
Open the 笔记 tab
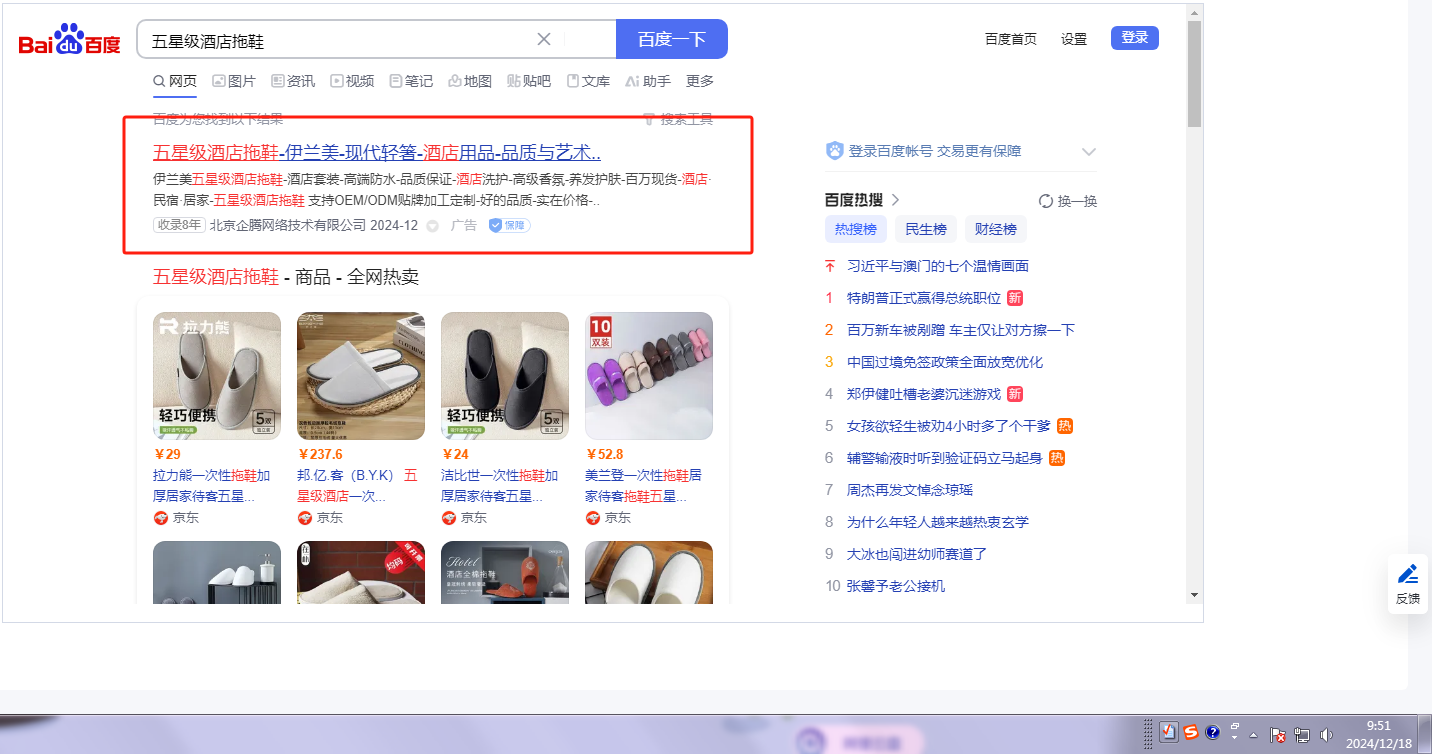(411, 81)
